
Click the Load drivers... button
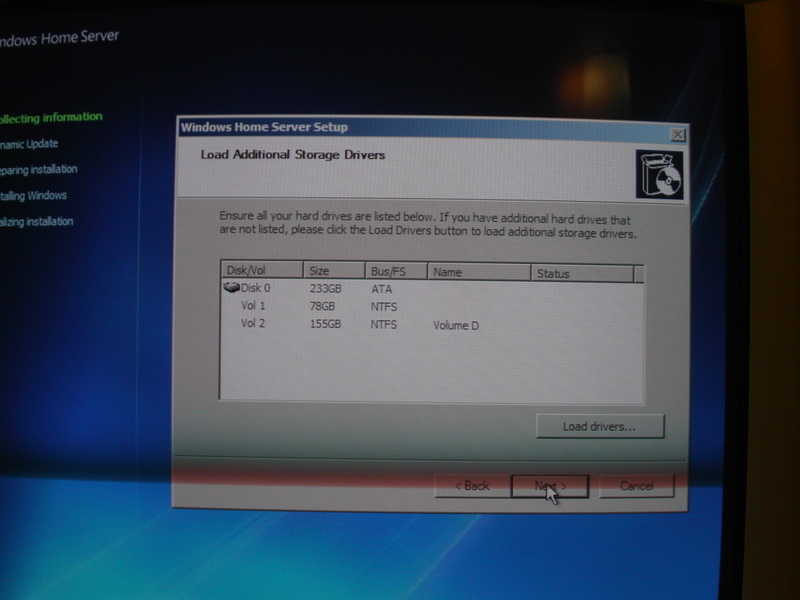(x=600, y=426)
